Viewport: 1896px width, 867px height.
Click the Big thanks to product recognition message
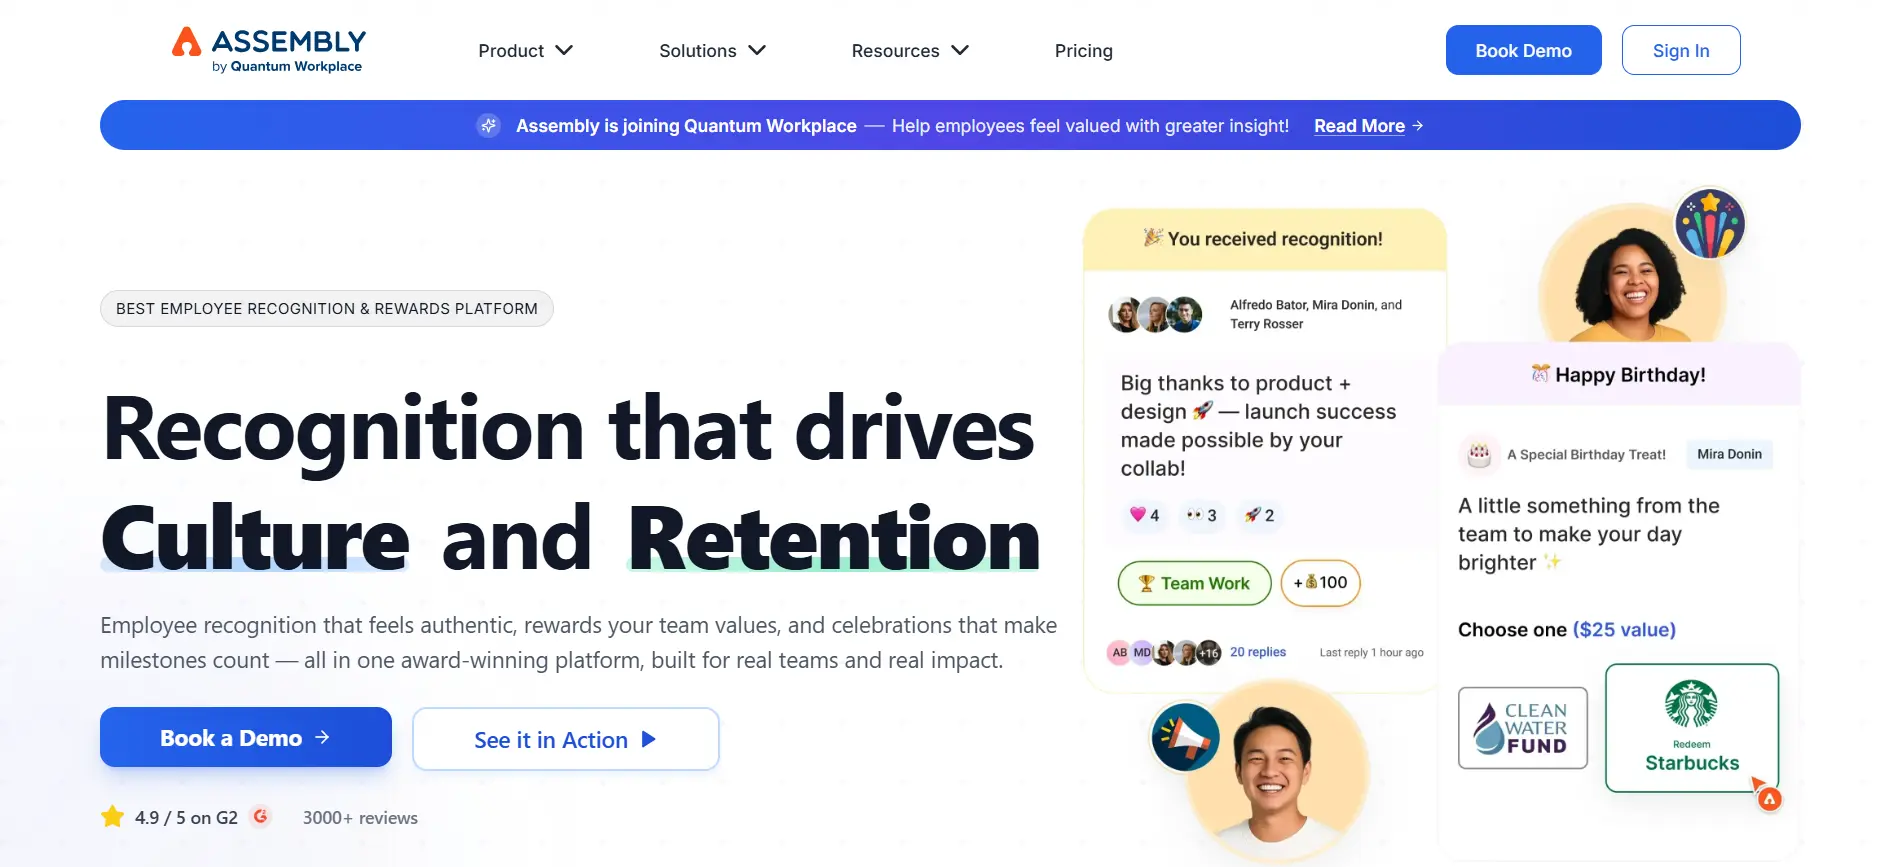[x=1258, y=426]
